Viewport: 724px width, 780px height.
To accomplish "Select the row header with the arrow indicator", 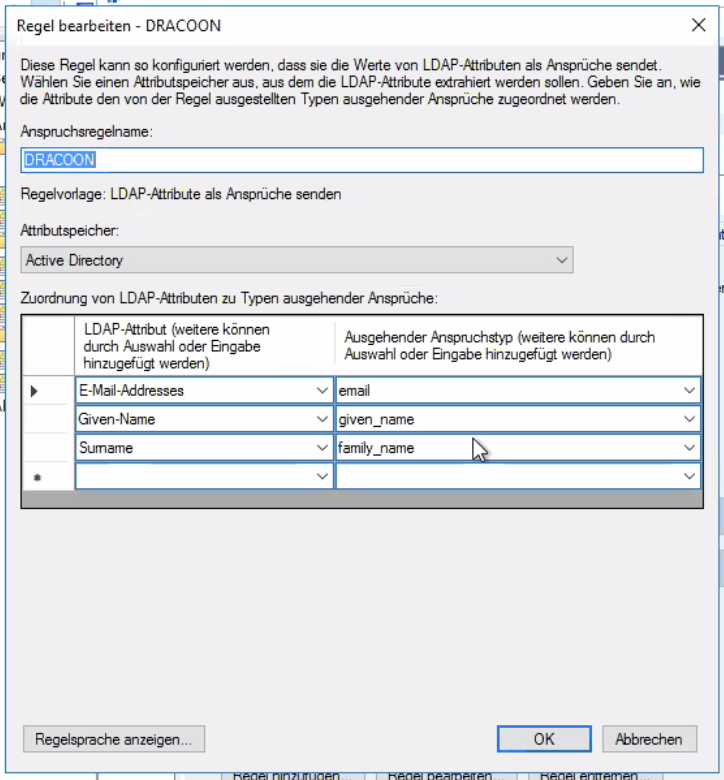I will pos(48,391).
